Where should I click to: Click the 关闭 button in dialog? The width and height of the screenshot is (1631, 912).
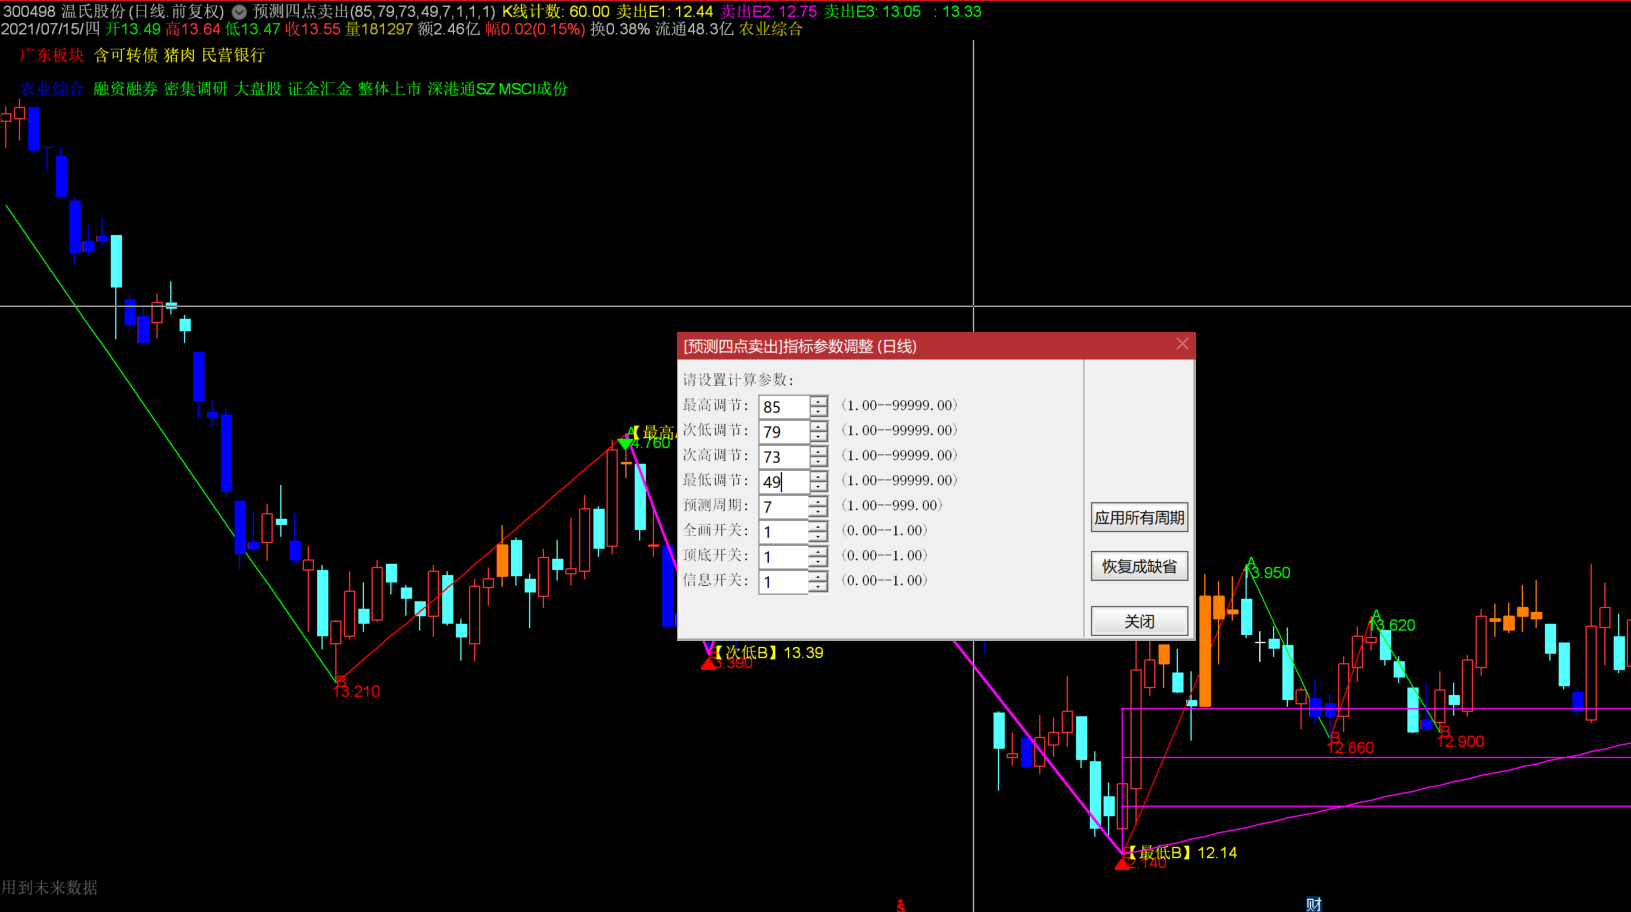click(1139, 621)
